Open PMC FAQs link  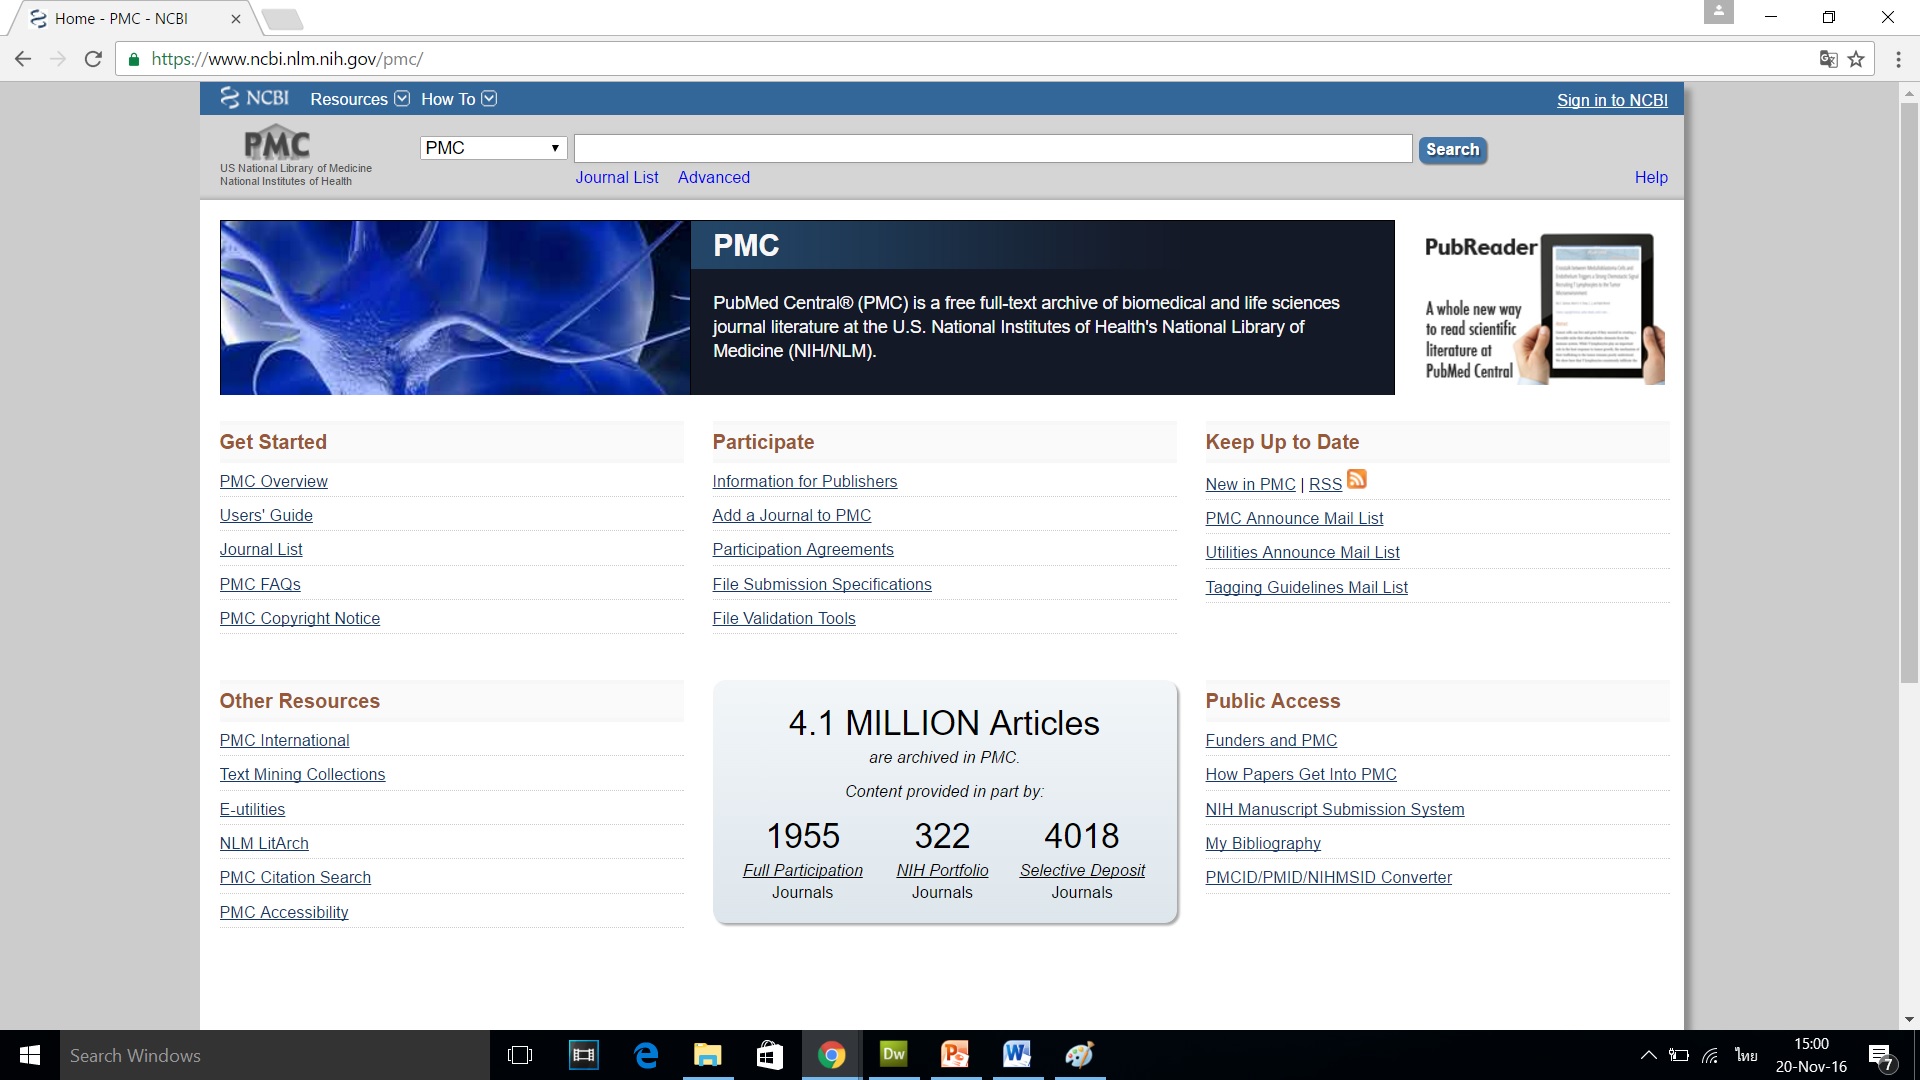click(x=260, y=584)
